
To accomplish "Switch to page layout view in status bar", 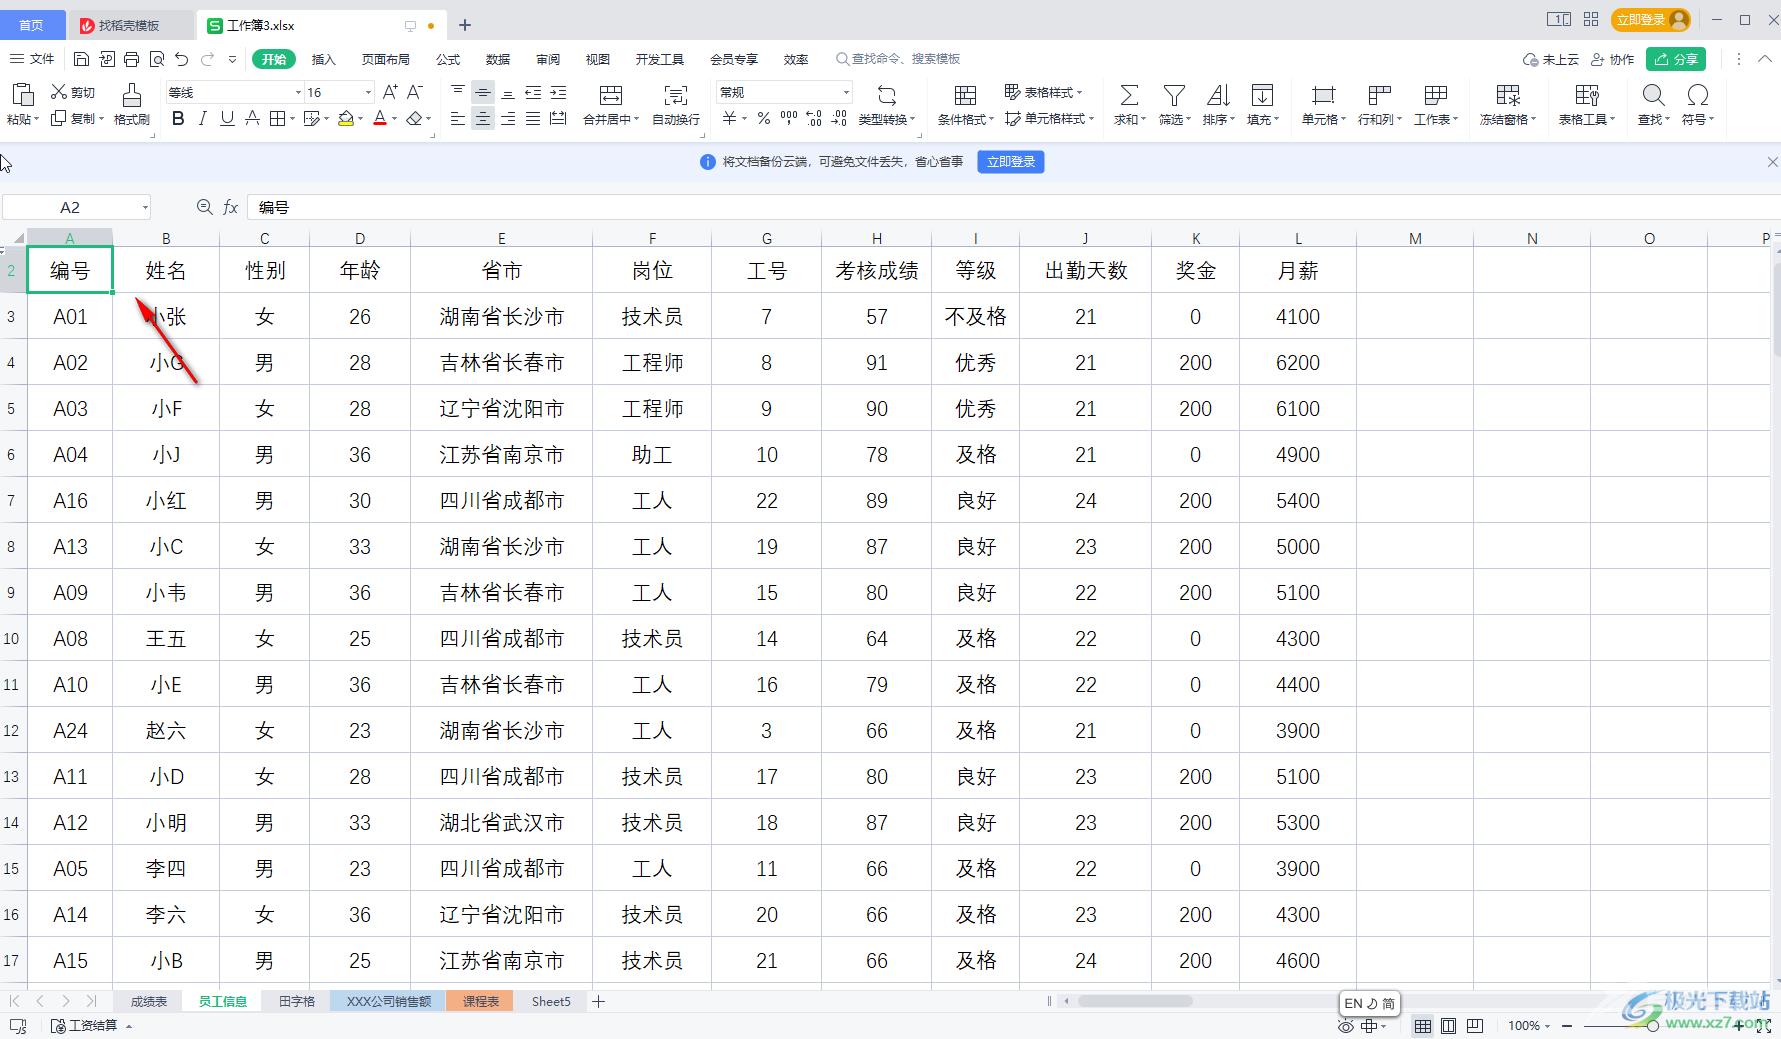I will [x=1448, y=1026].
